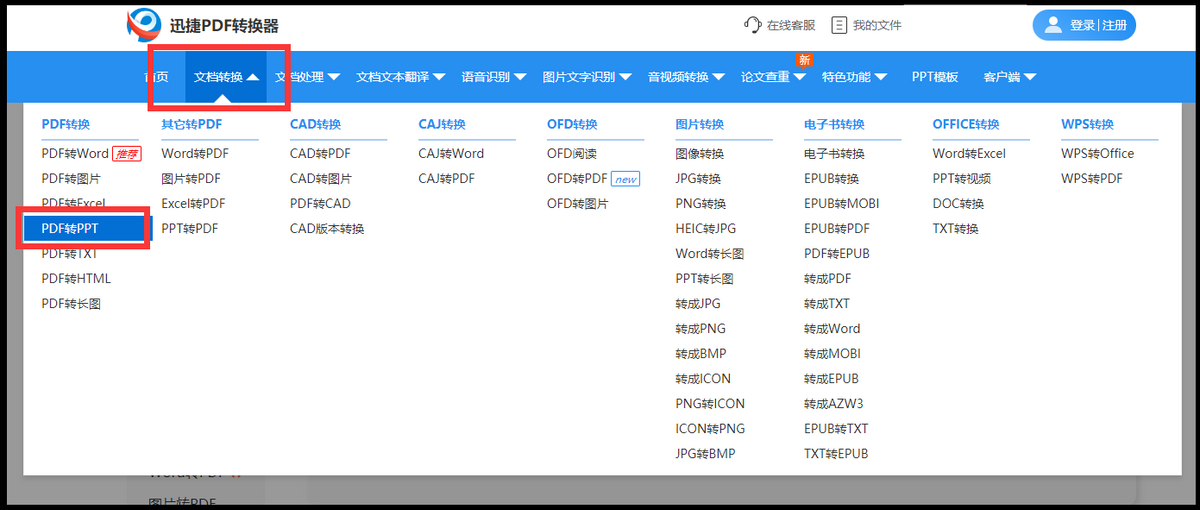The height and width of the screenshot is (510, 1200).
Task: Select HEIC转JPG
Action: pos(706,229)
